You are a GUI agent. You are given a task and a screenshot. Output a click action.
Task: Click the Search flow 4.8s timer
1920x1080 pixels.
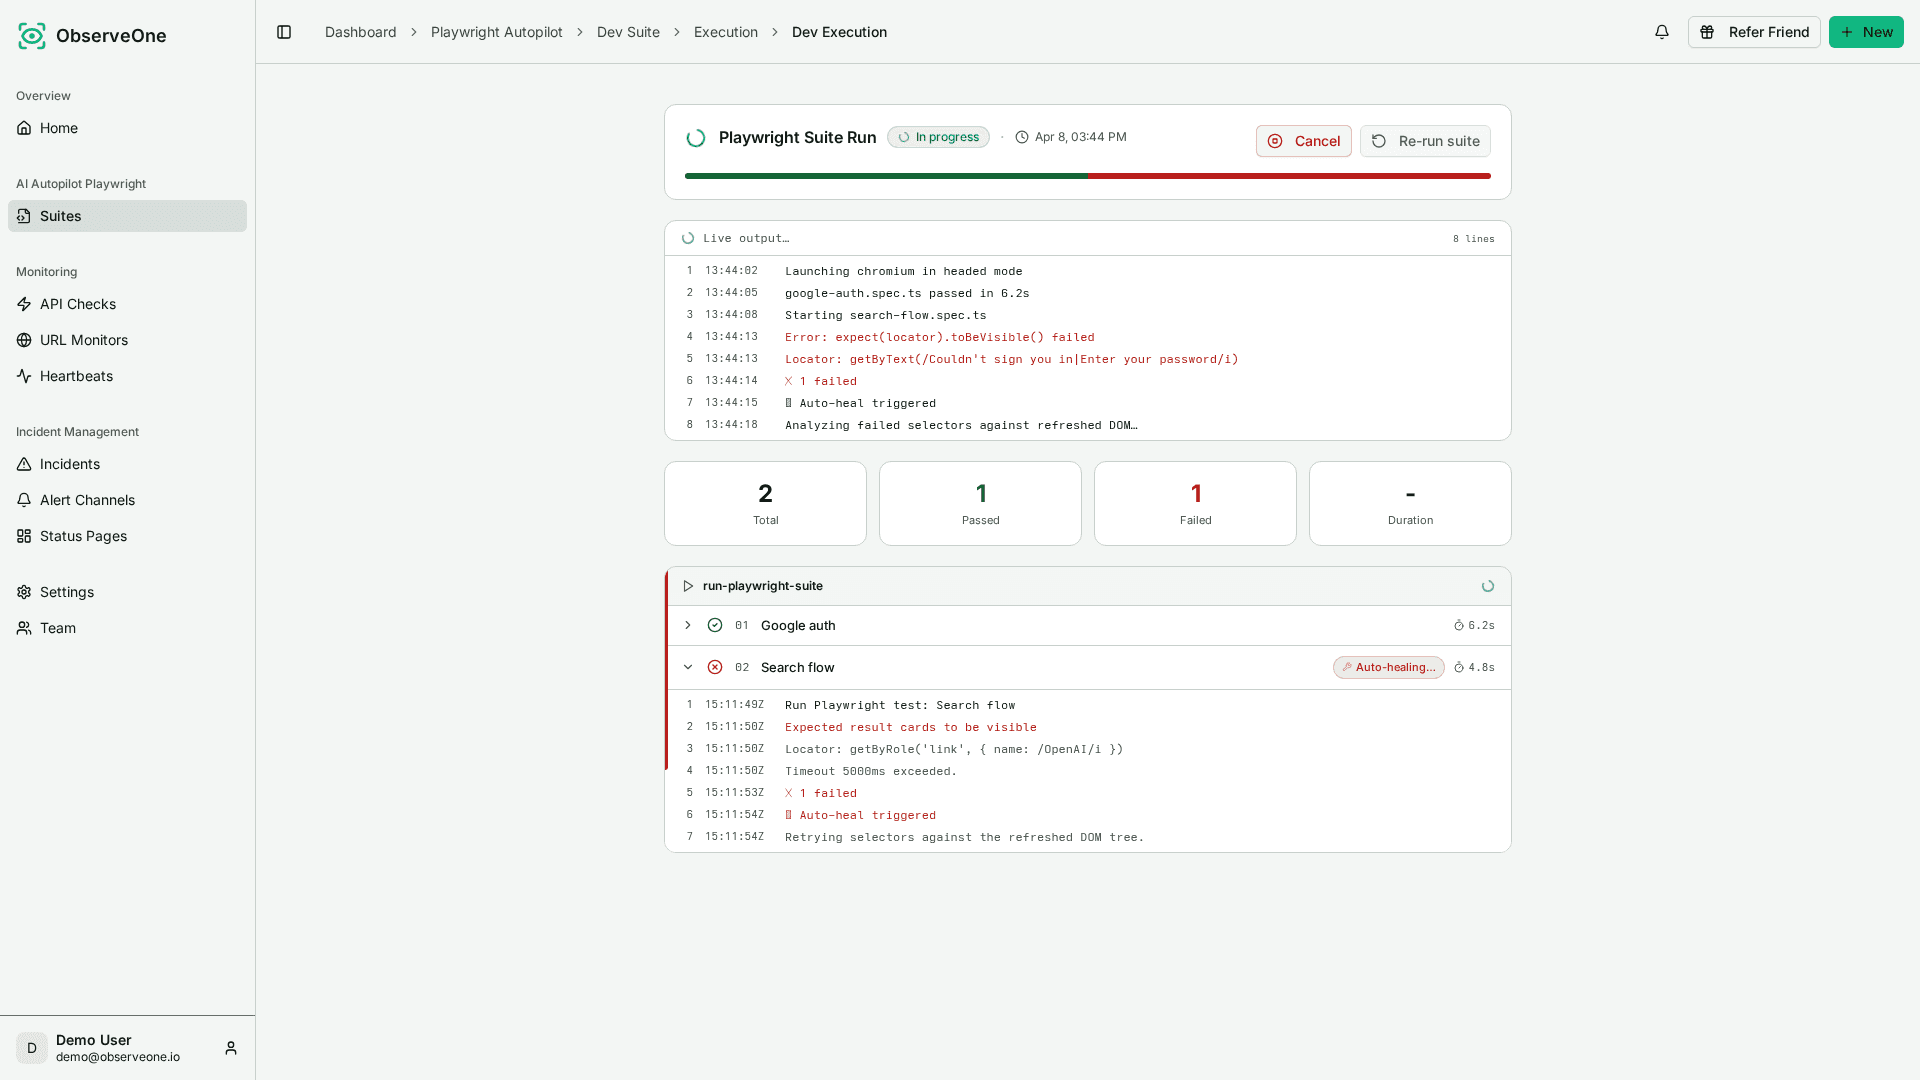tap(1474, 667)
